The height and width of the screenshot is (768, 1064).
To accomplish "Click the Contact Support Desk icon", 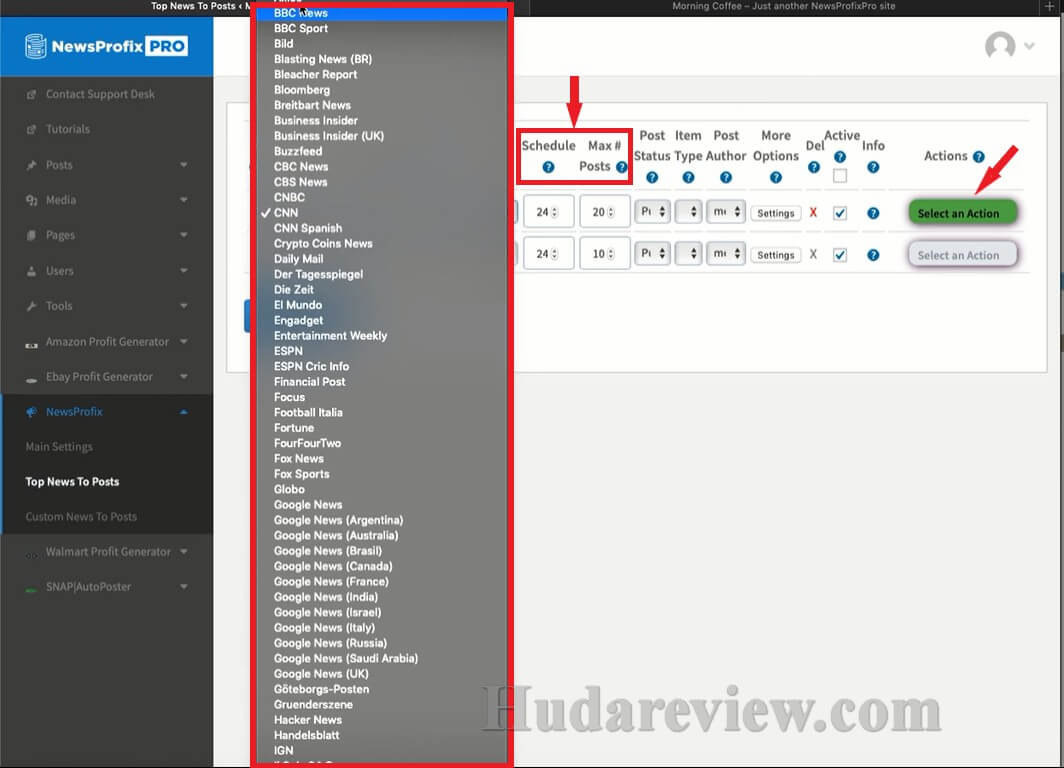I will 31,94.
